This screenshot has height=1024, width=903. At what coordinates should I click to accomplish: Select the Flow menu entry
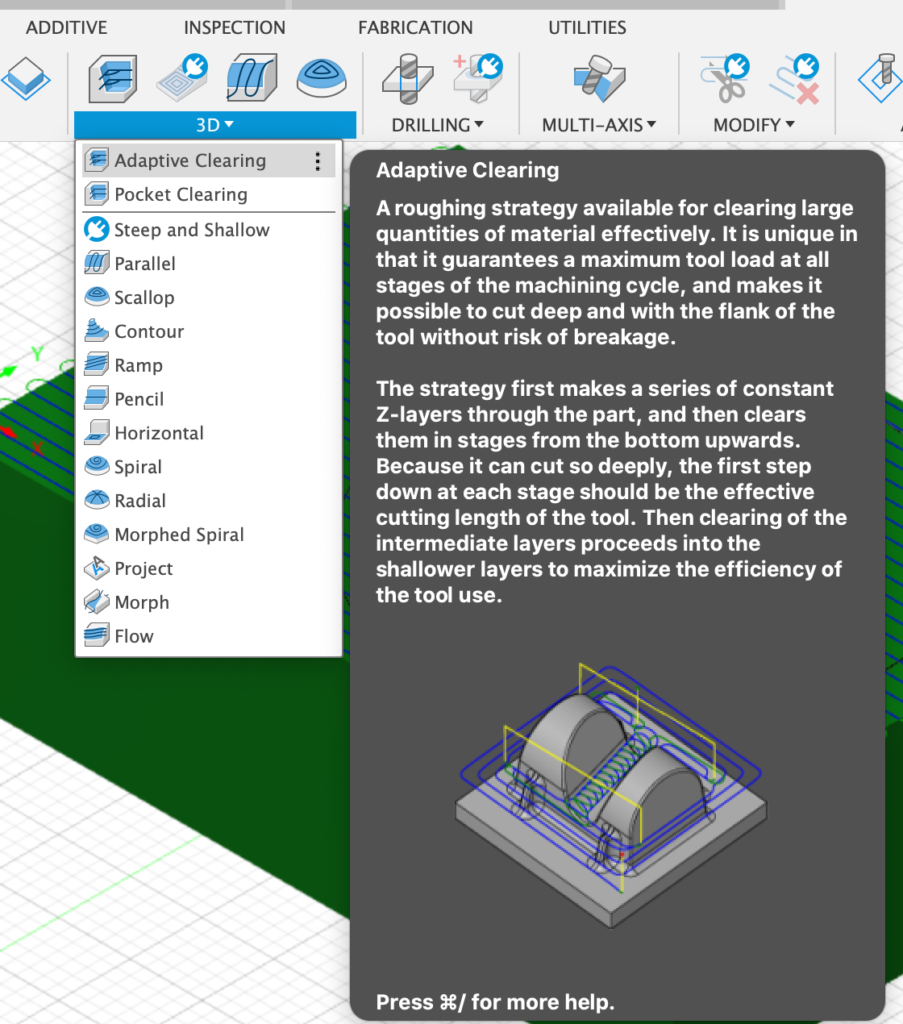click(x=134, y=636)
